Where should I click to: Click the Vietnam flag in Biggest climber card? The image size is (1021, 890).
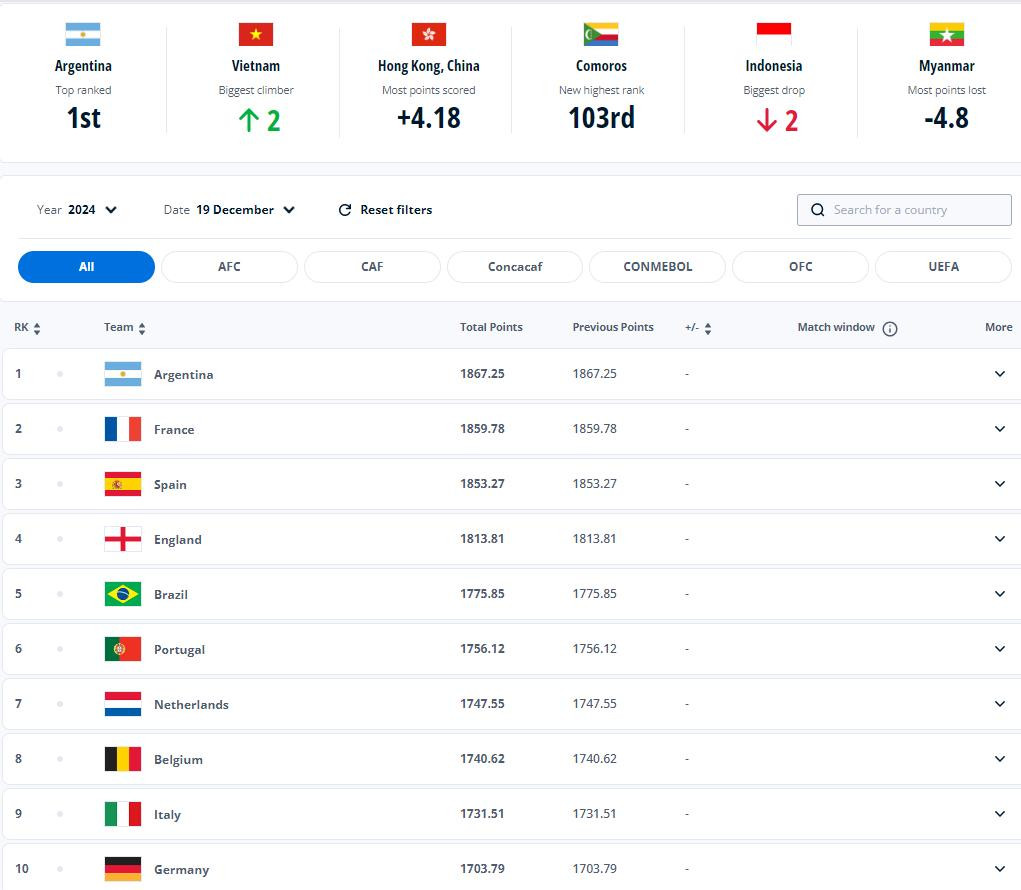pyautogui.click(x=256, y=35)
